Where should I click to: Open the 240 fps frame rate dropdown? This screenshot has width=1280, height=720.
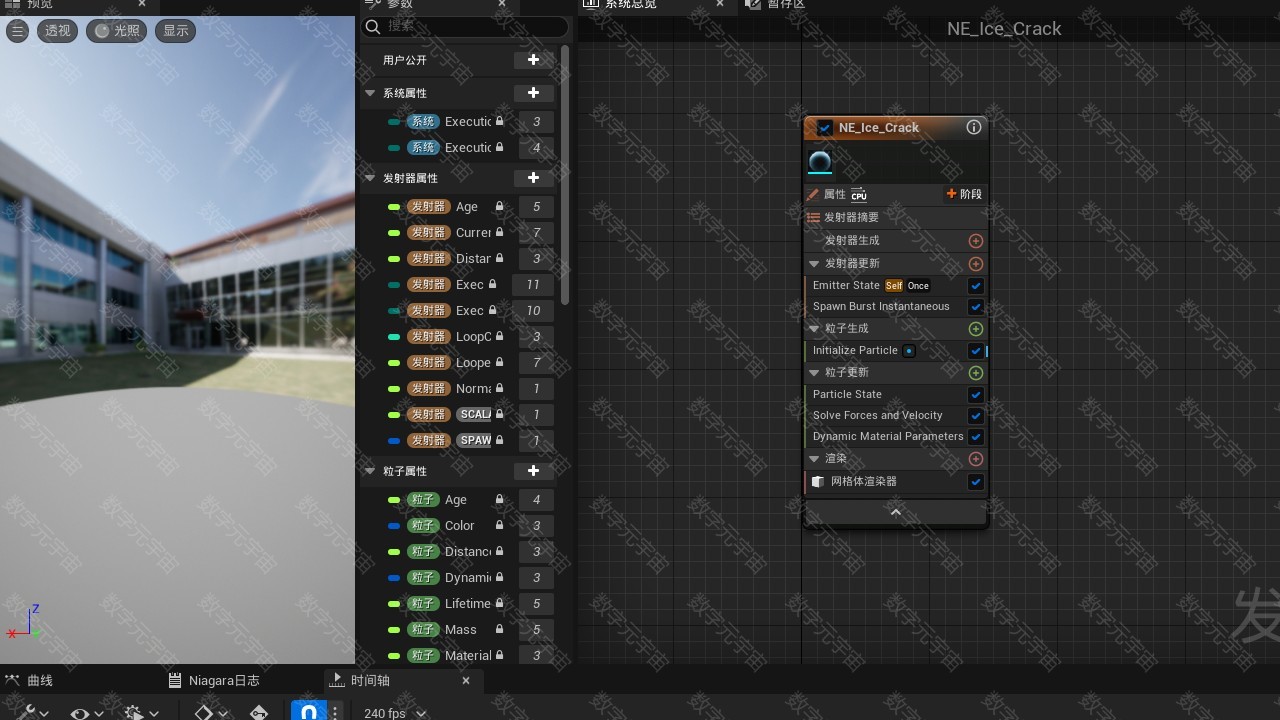[395, 712]
